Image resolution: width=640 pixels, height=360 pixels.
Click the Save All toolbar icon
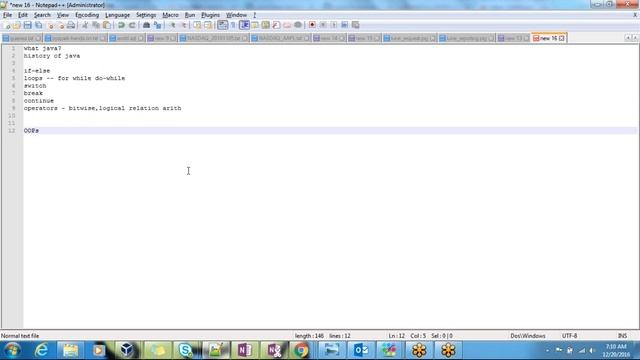click(38, 25)
